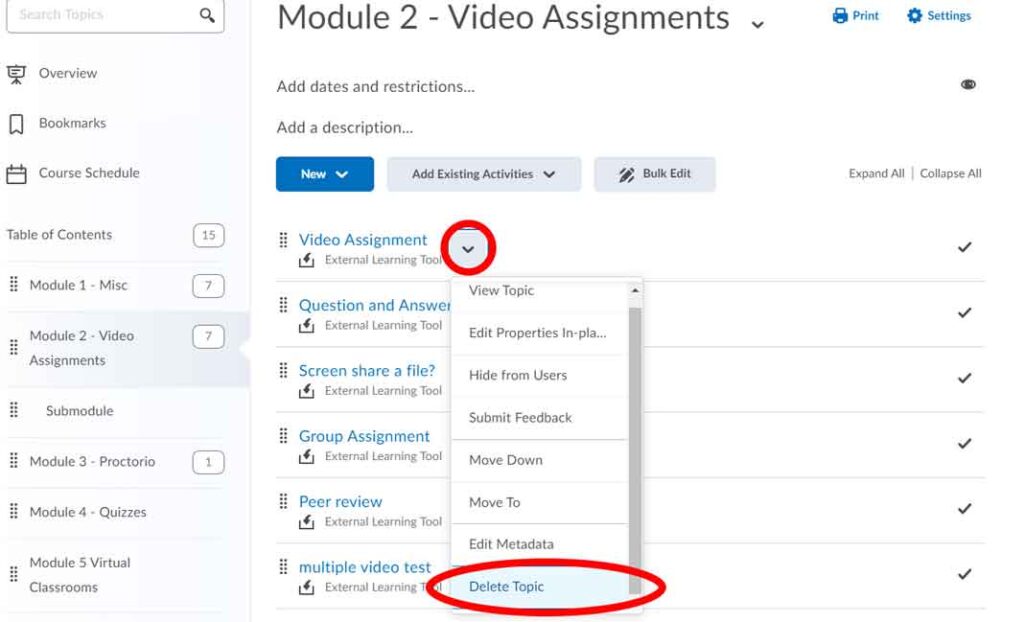Viewport: 1024px width, 622px height.
Task: Click the Search Topics input field
Action: [x=100, y=15]
